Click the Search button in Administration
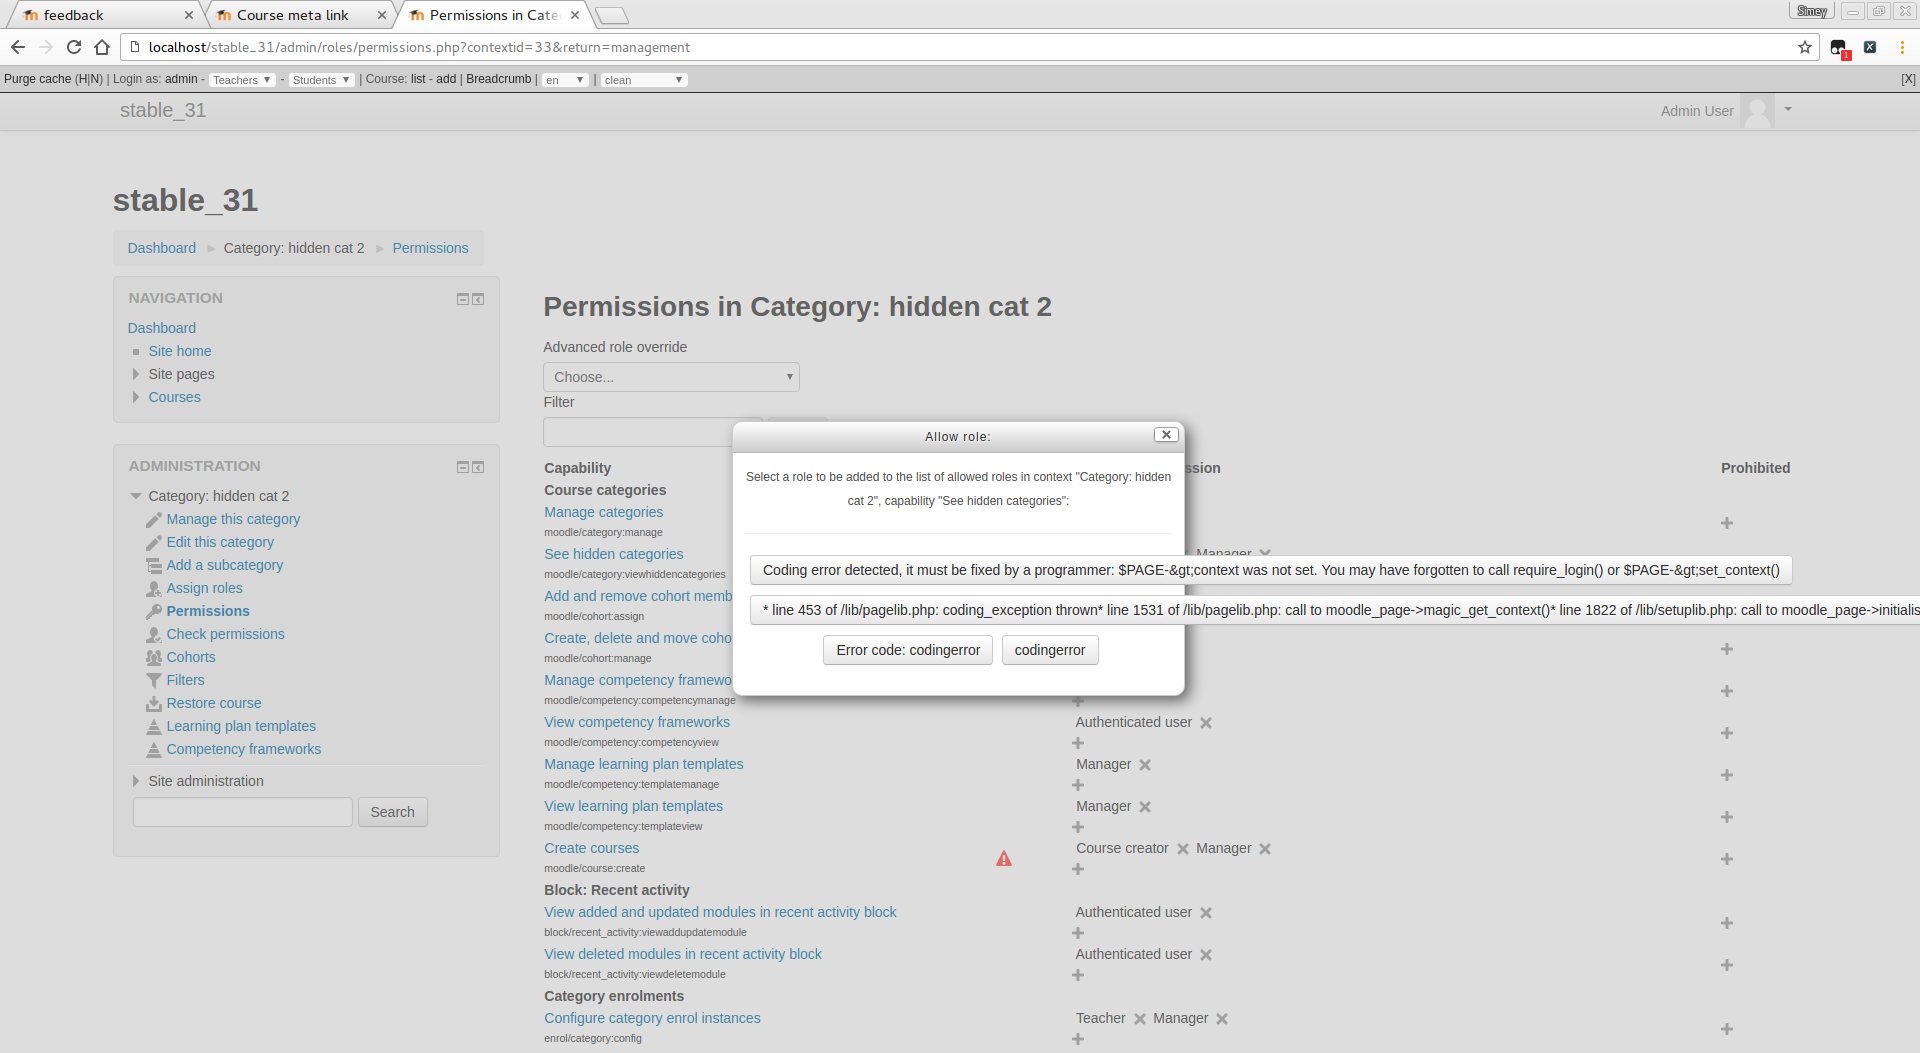This screenshot has width=1920, height=1053. (393, 812)
